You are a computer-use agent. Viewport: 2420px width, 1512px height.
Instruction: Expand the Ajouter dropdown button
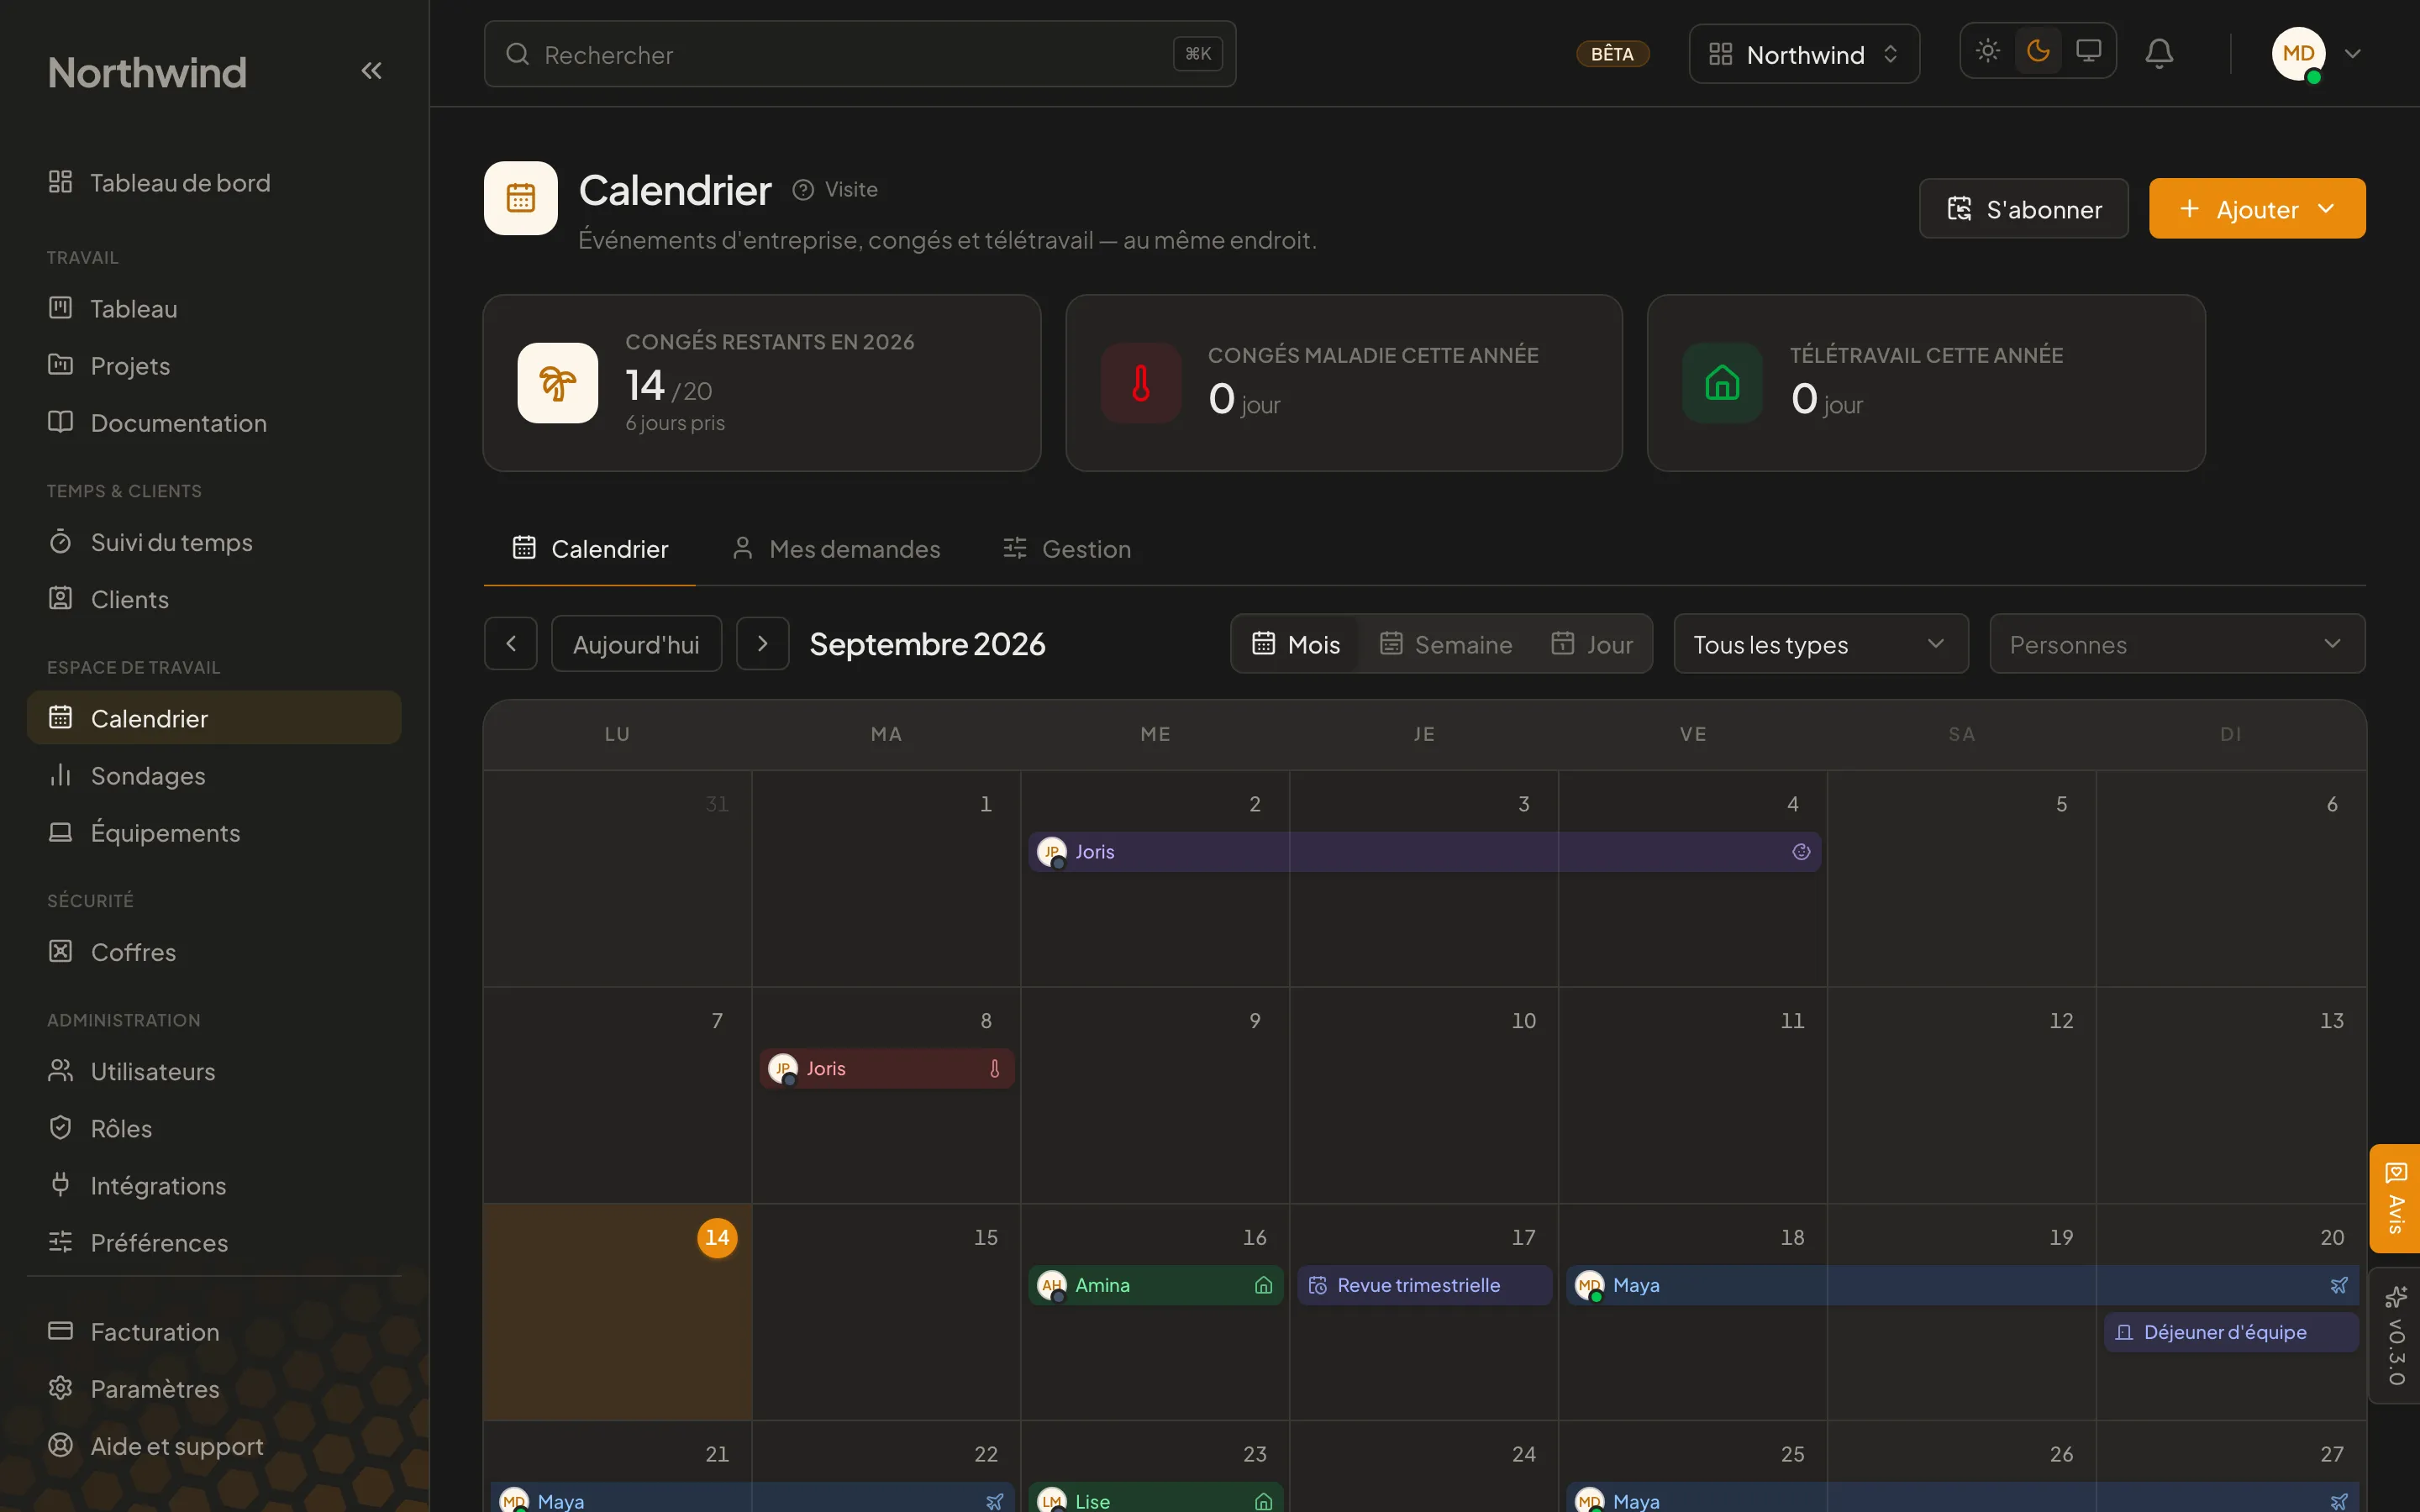pyautogui.click(x=2257, y=209)
